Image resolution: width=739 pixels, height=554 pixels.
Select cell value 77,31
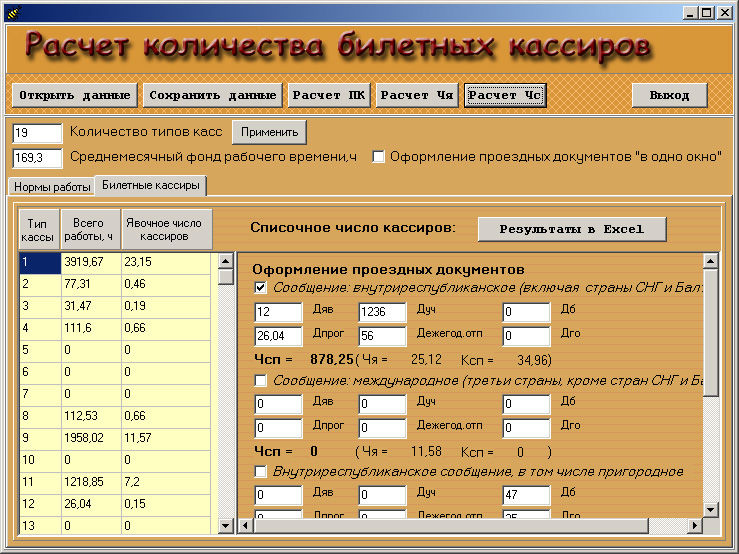point(91,285)
